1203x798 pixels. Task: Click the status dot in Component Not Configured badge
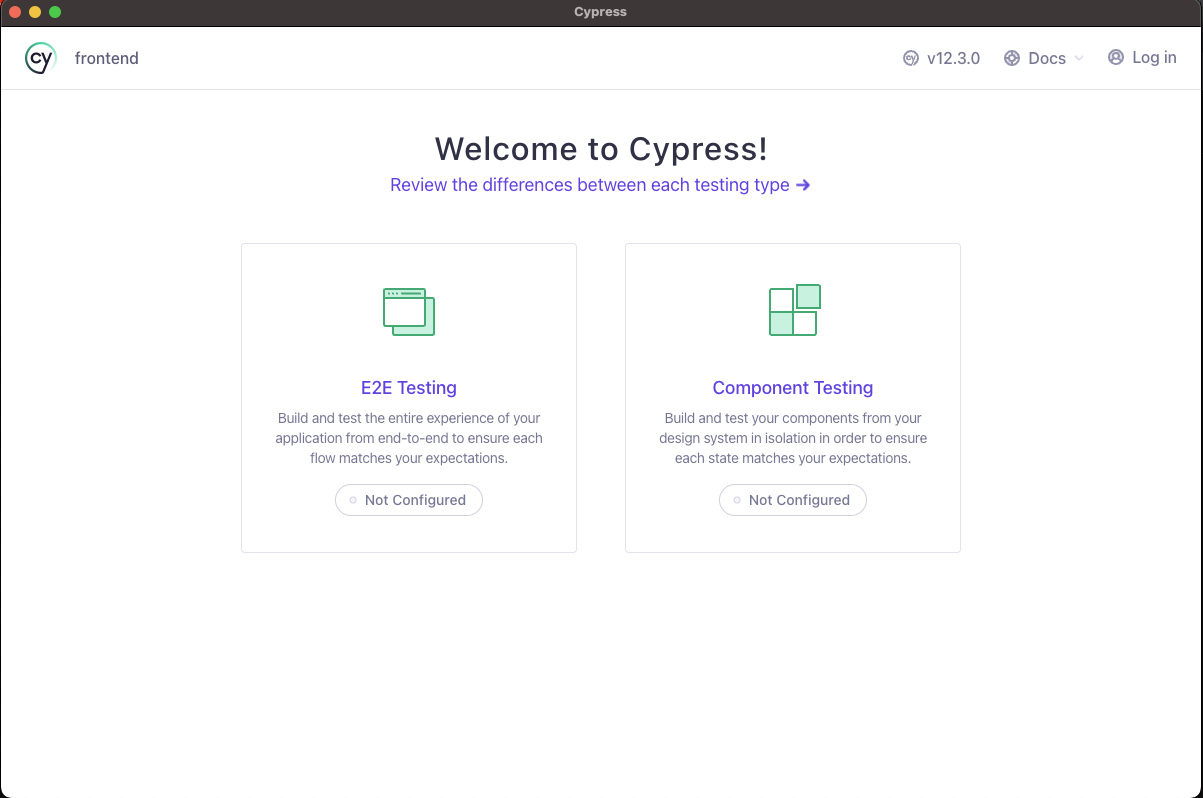[737, 500]
